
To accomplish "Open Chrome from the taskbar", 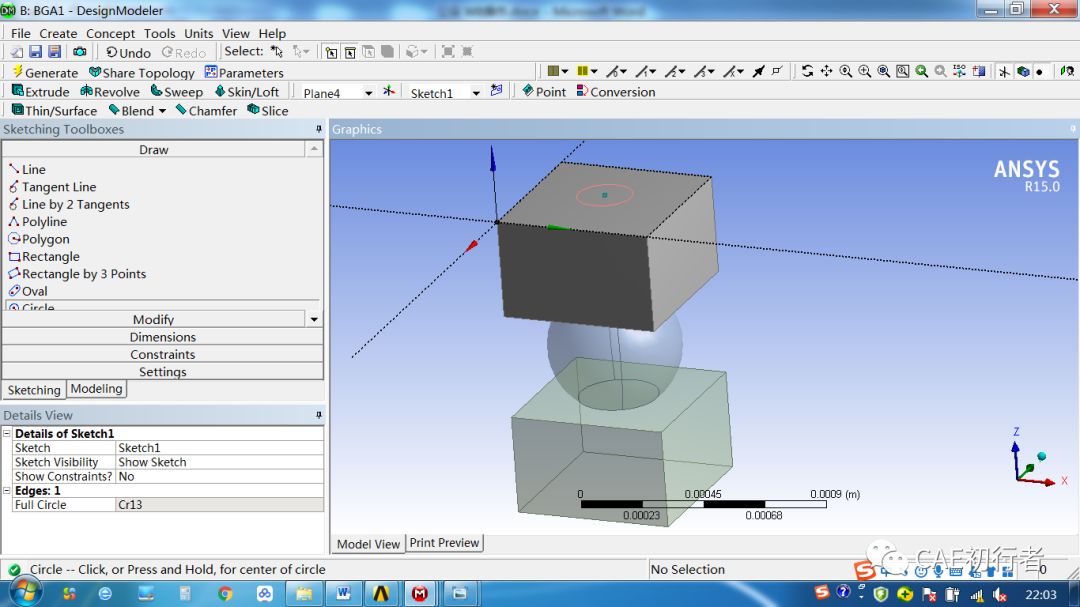I will coord(225,593).
